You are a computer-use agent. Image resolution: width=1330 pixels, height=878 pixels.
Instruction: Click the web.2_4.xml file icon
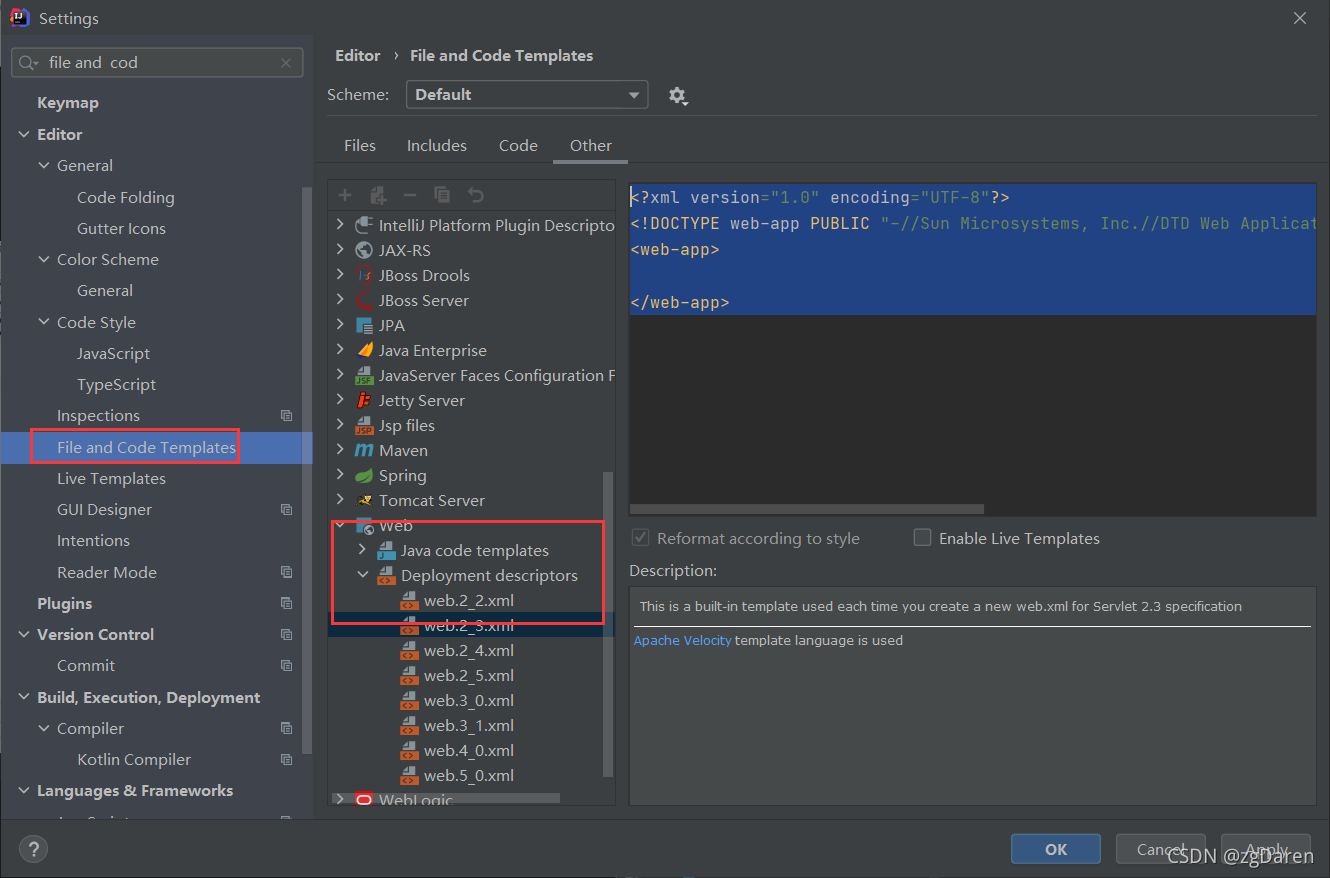tap(408, 651)
